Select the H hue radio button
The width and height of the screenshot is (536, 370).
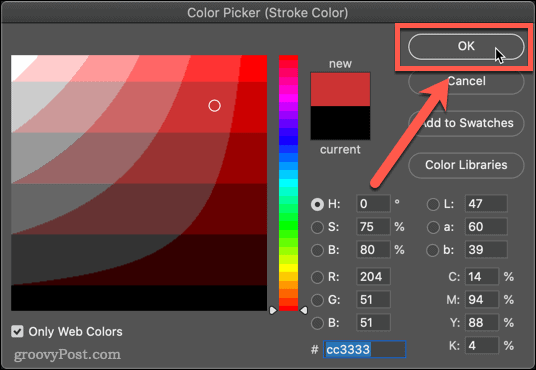point(317,204)
